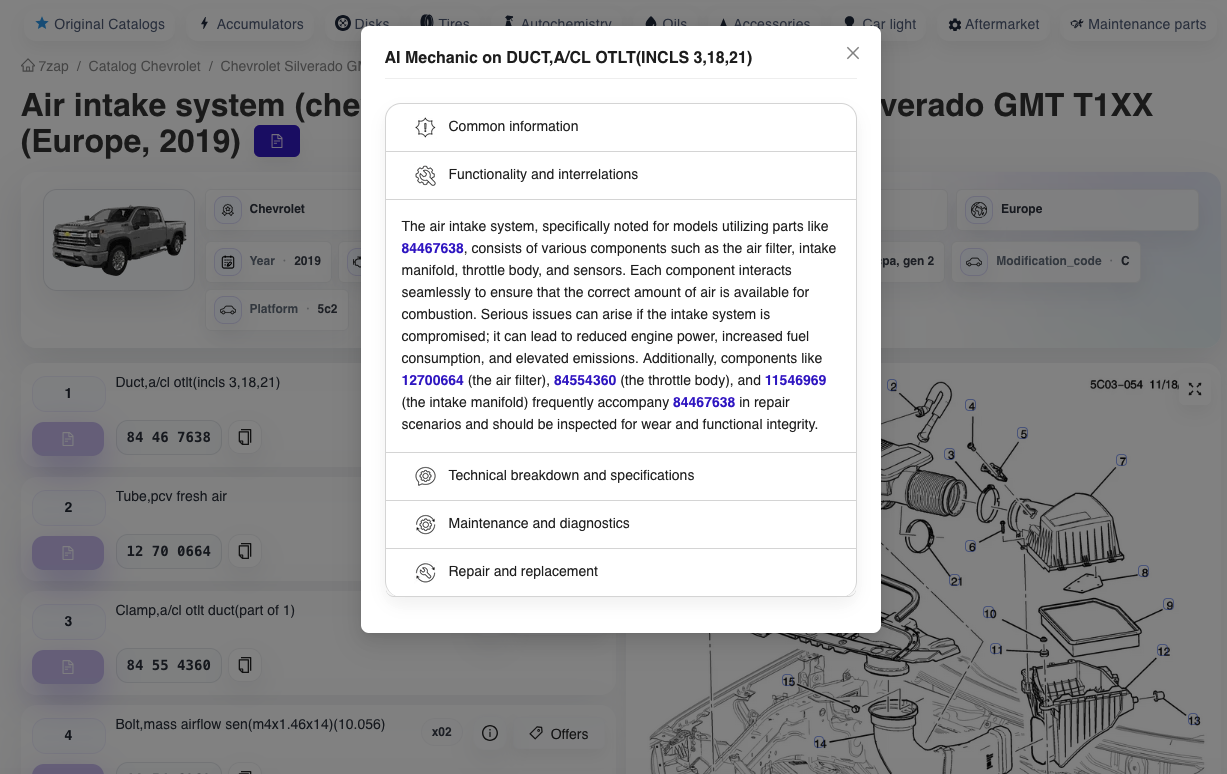Go to Maintenance parts tab
The height and width of the screenshot is (774, 1227).
tap(1137, 24)
